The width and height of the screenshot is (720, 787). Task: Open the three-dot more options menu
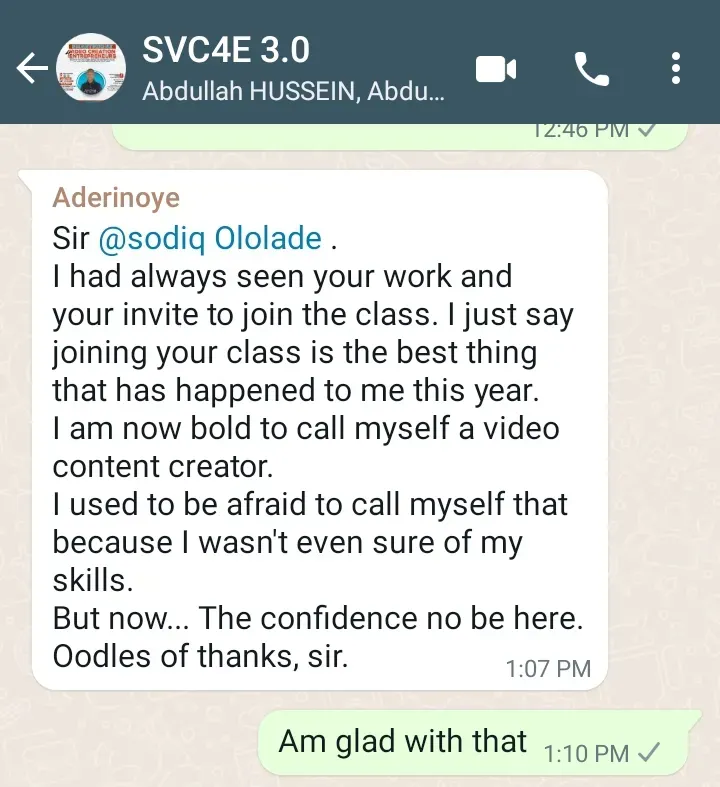point(676,68)
